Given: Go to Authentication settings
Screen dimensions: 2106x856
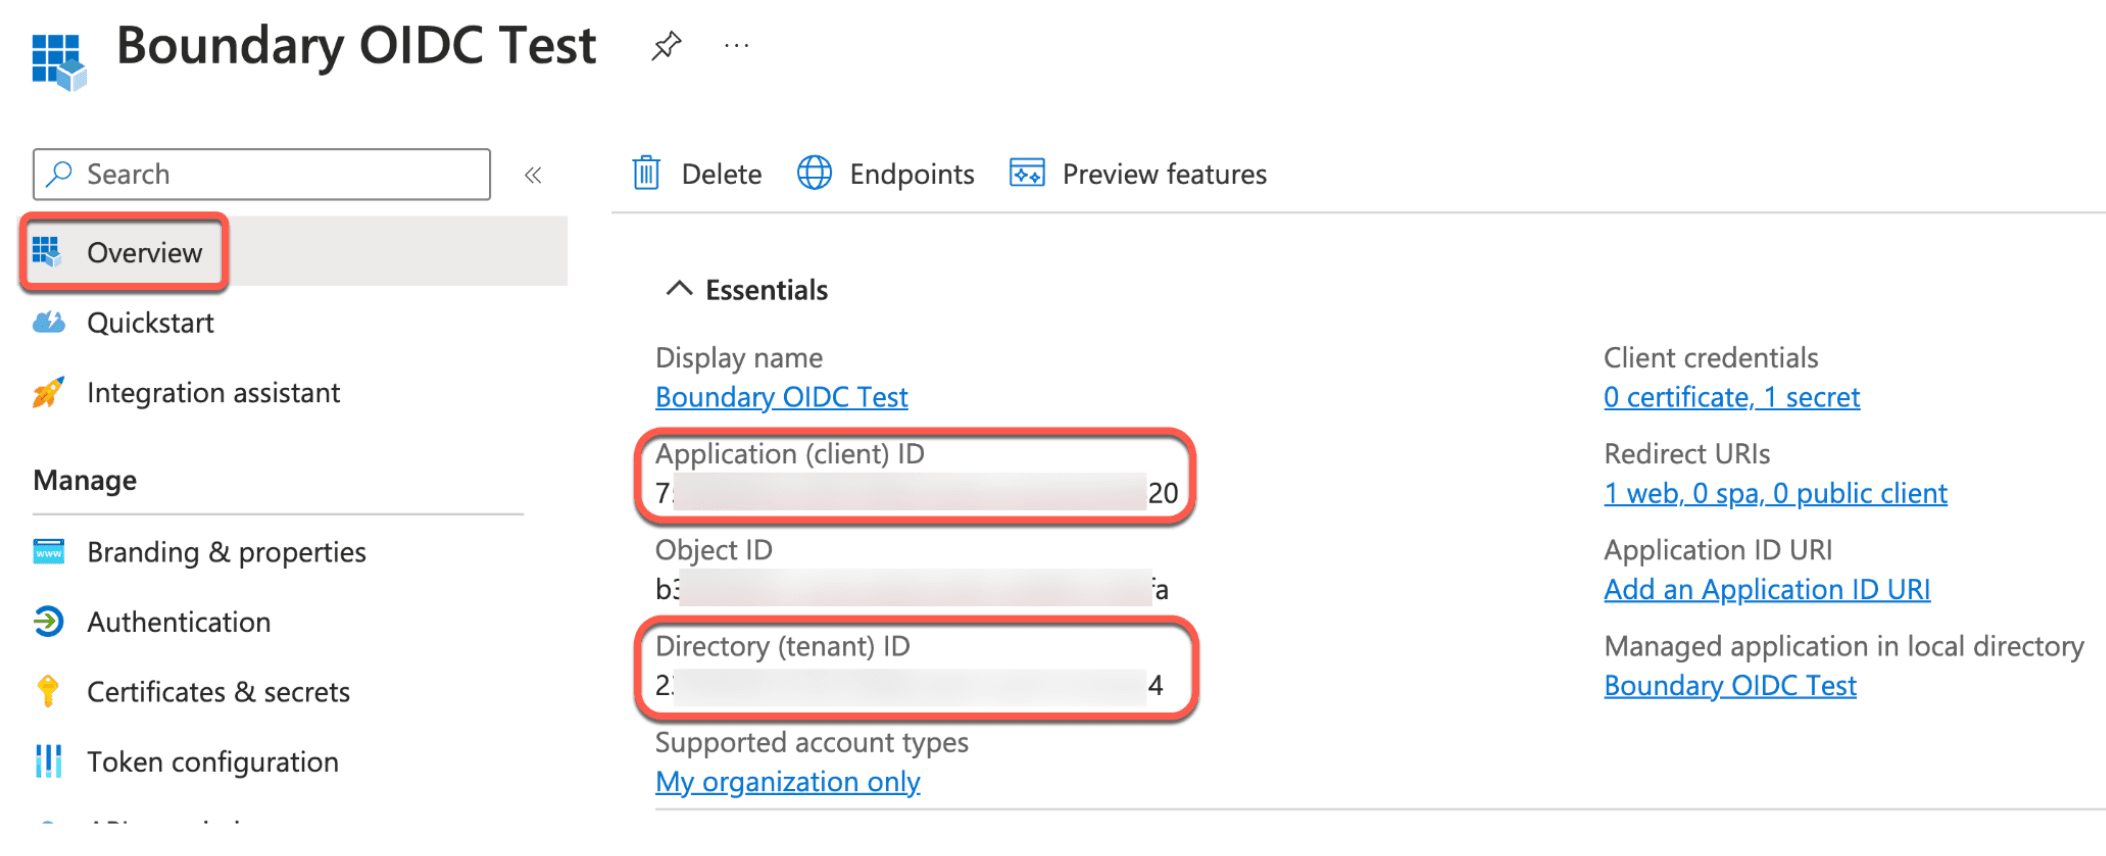Looking at the screenshot, I should click(178, 622).
